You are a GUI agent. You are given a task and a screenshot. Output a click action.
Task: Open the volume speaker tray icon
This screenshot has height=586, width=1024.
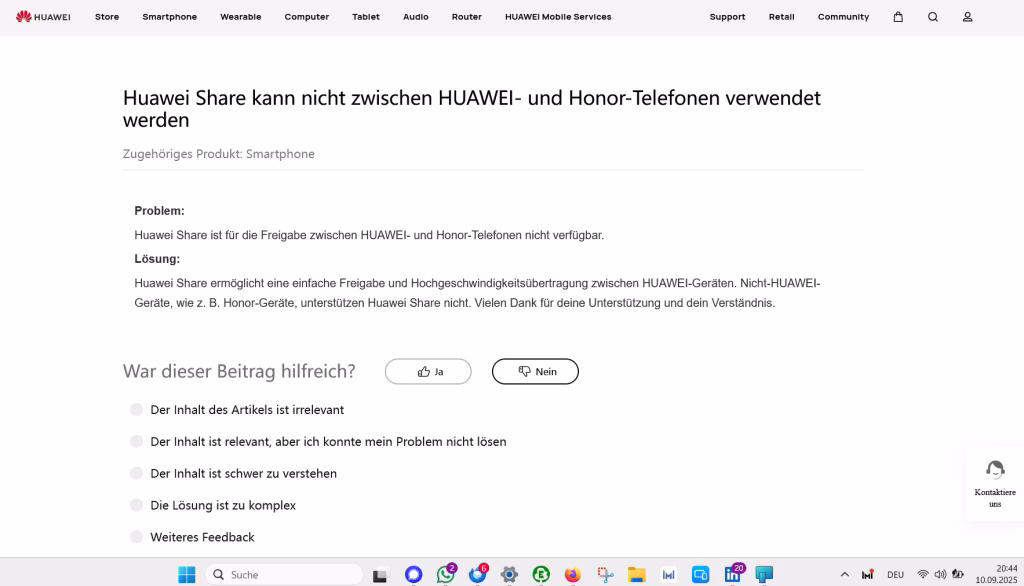[x=940, y=574]
